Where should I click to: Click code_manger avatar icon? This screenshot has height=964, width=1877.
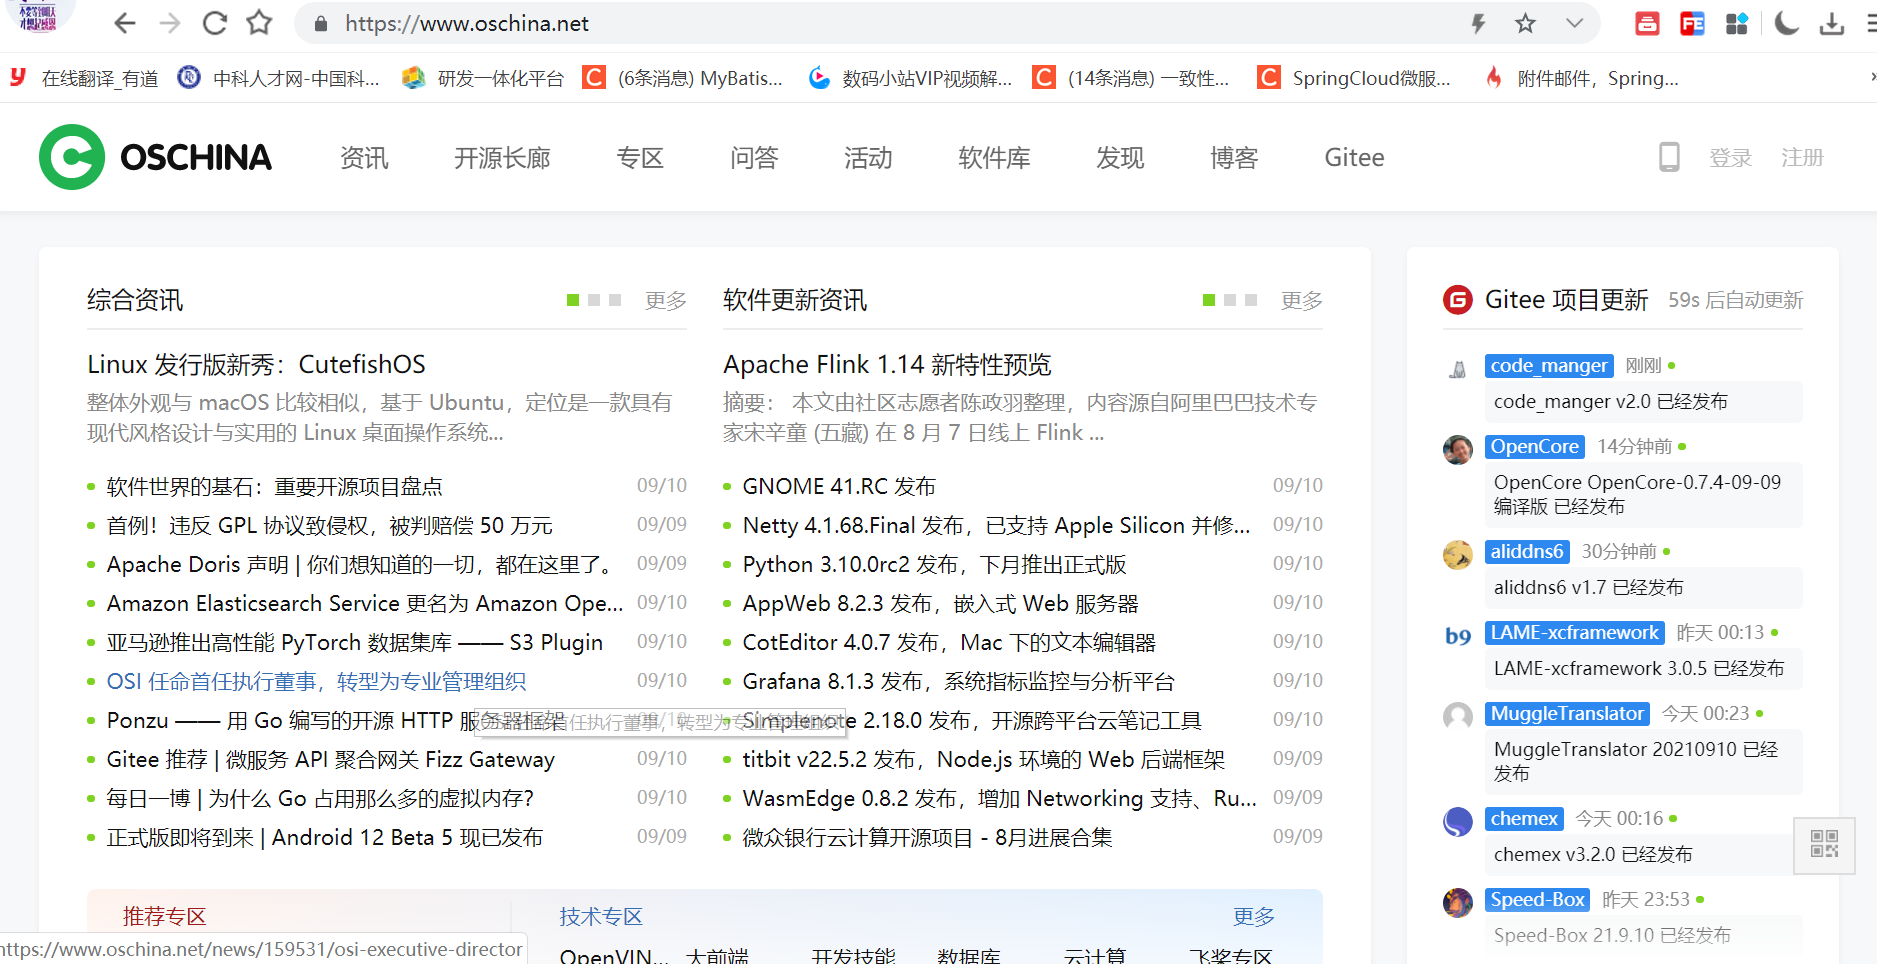[x=1458, y=369]
